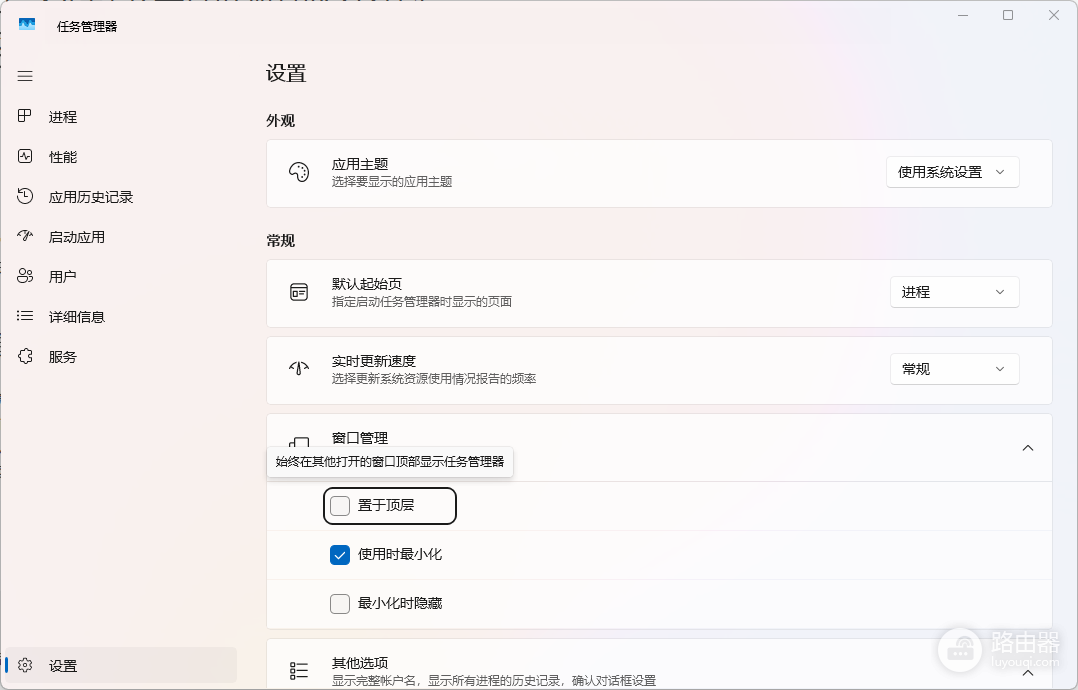Image resolution: width=1078 pixels, height=690 pixels.
Task: Click the 其他选项 section title
Action: click(x=360, y=663)
